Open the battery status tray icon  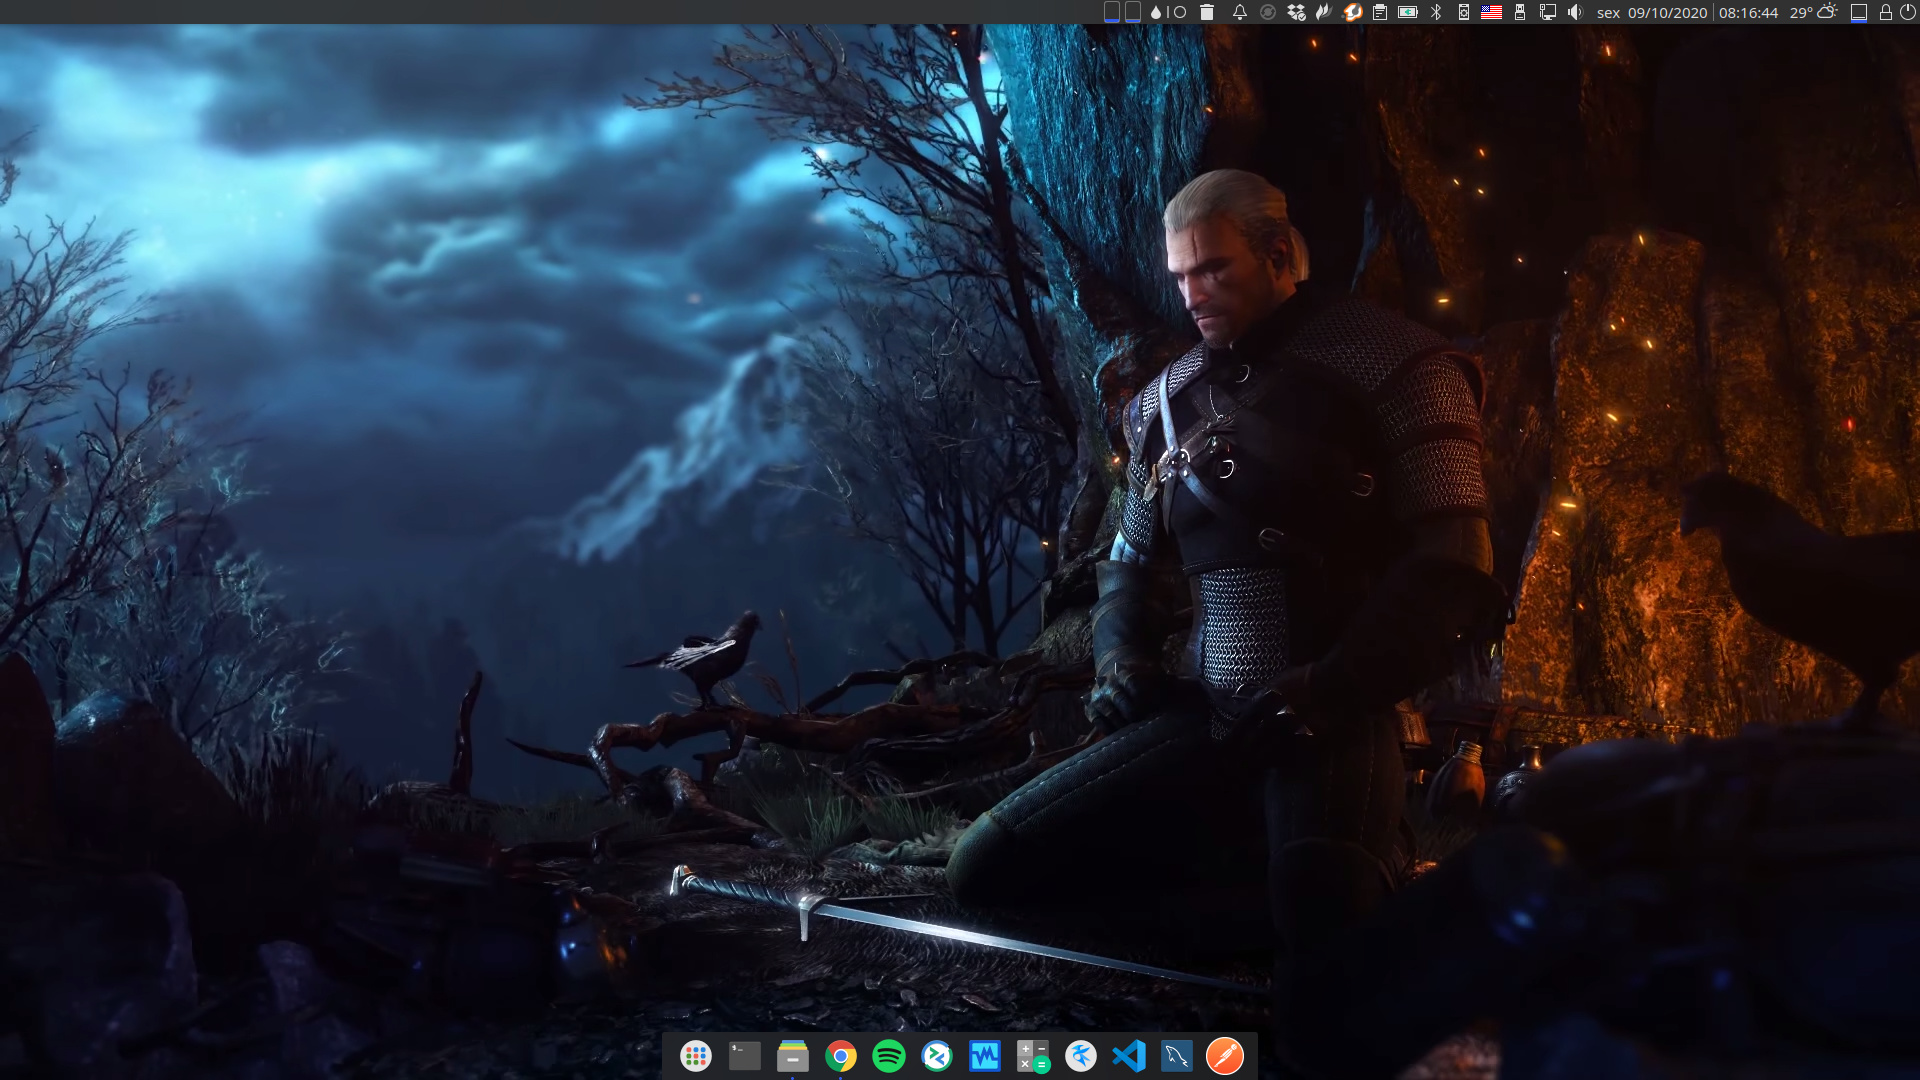1408,12
